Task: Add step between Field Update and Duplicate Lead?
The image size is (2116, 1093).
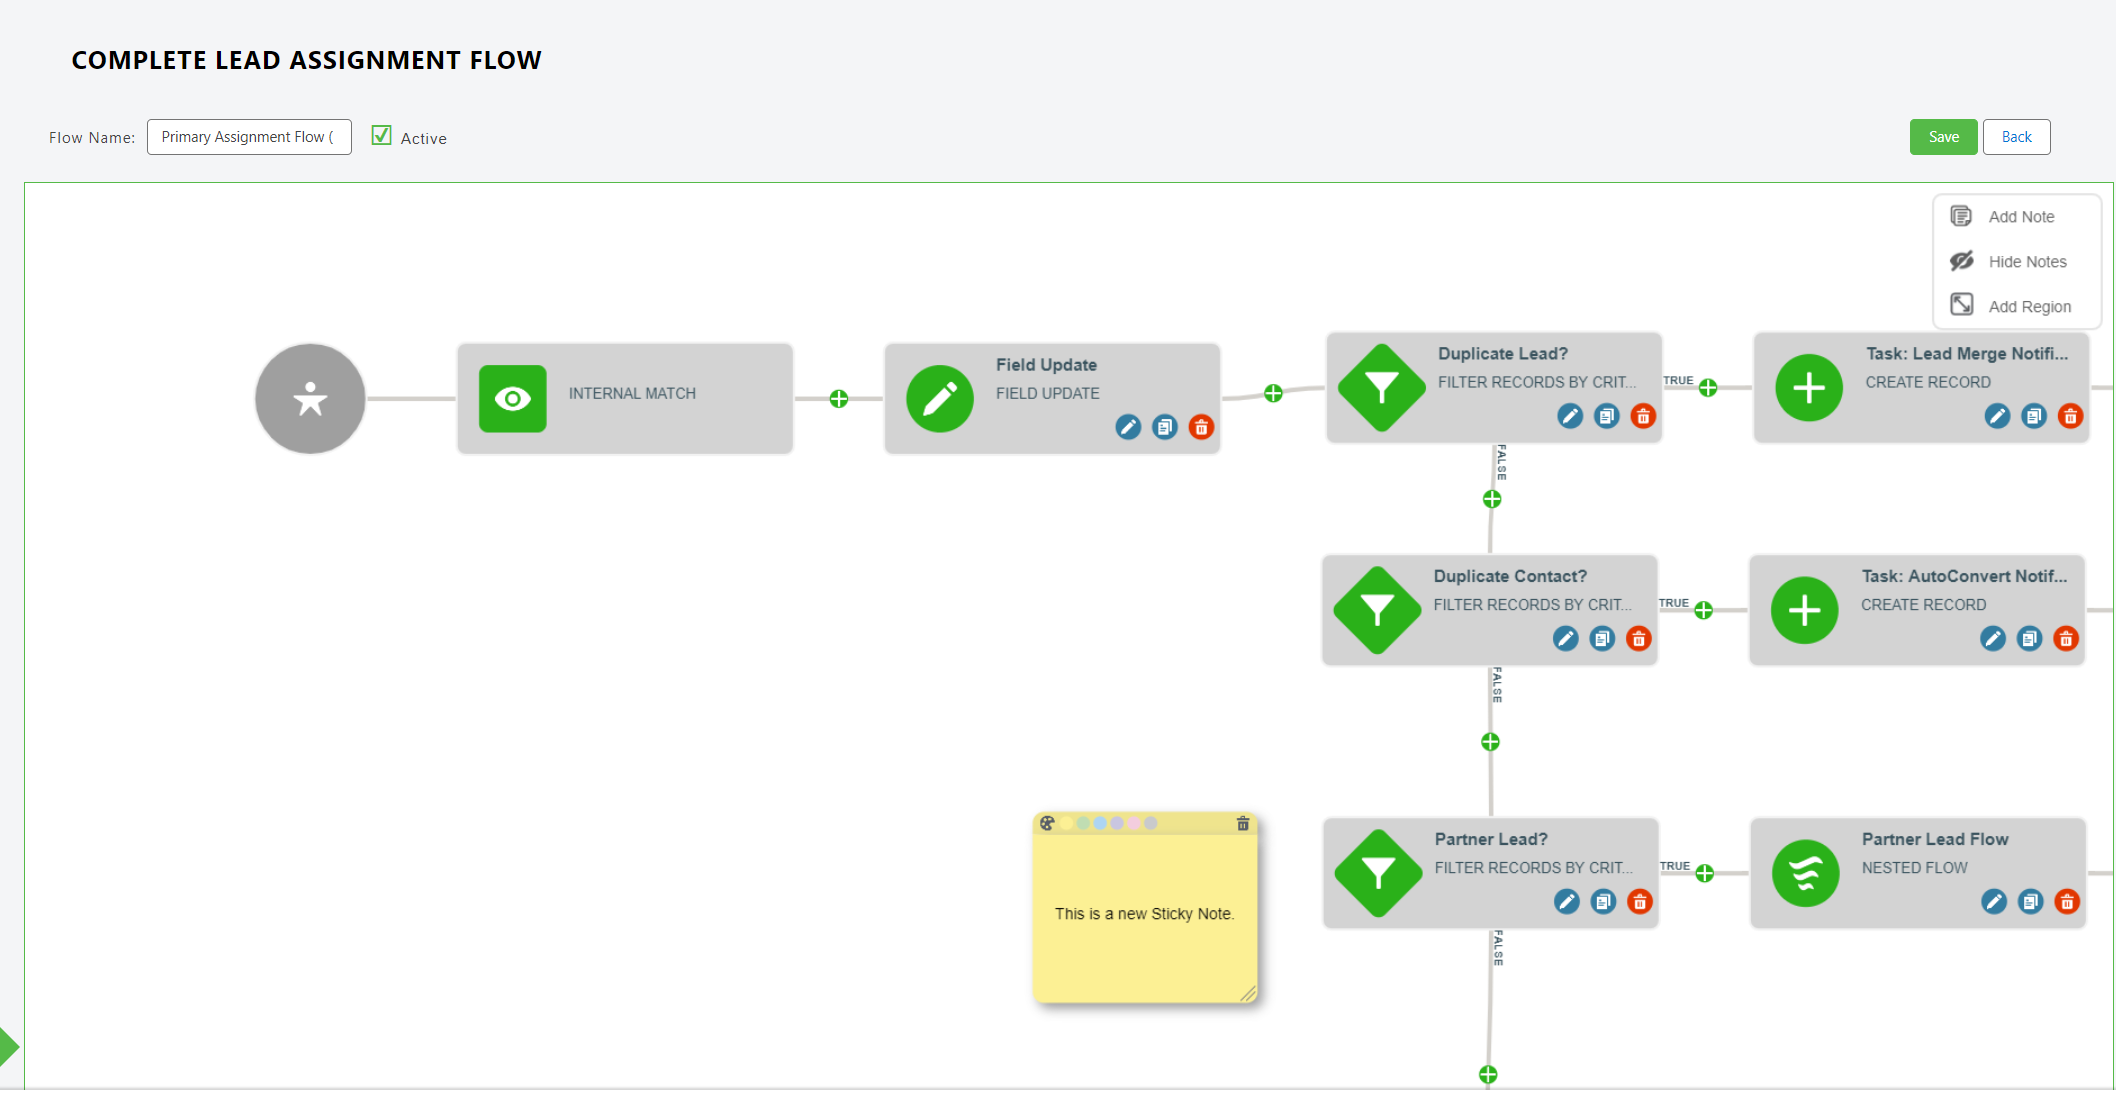Action: (1273, 393)
